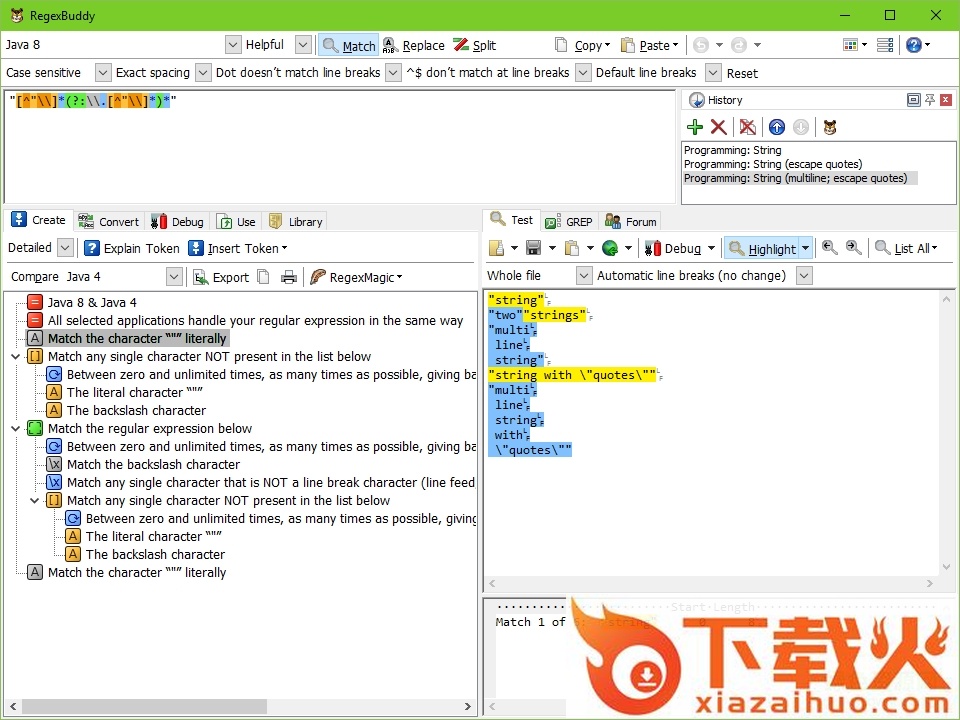The height and width of the screenshot is (720, 960).
Task: Switch to the Create tab
Action: pos(39,220)
